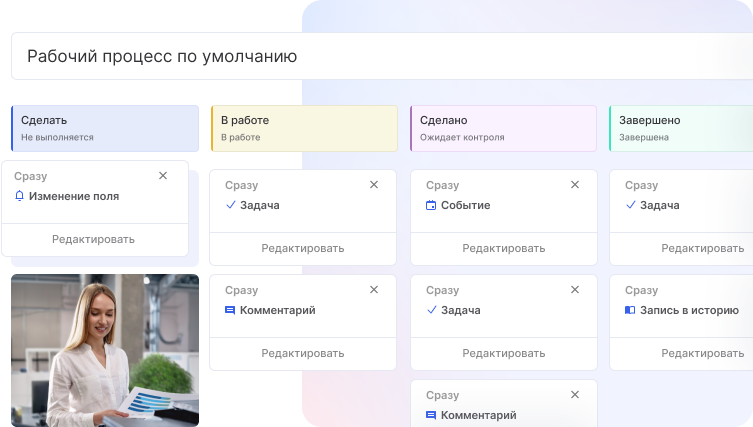Select the Сделано column header

tap(504, 128)
